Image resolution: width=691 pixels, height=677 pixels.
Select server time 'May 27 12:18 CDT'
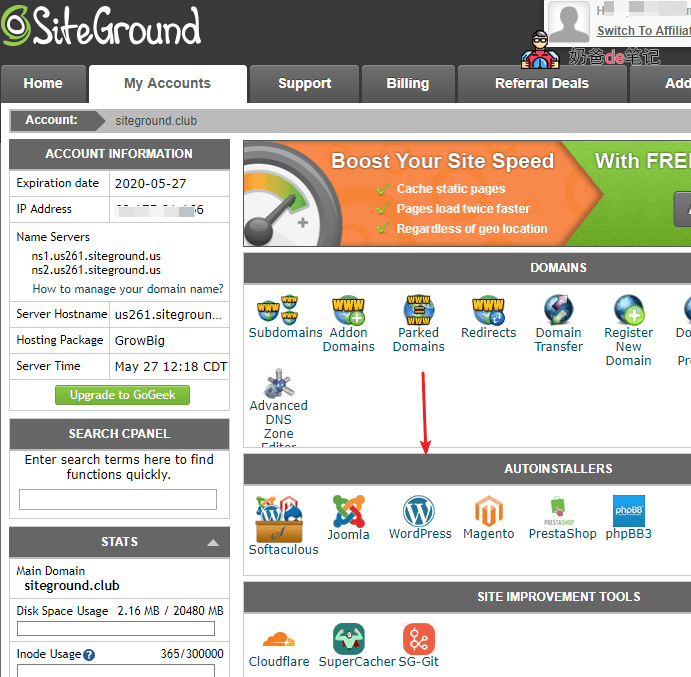(x=171, y=367)
